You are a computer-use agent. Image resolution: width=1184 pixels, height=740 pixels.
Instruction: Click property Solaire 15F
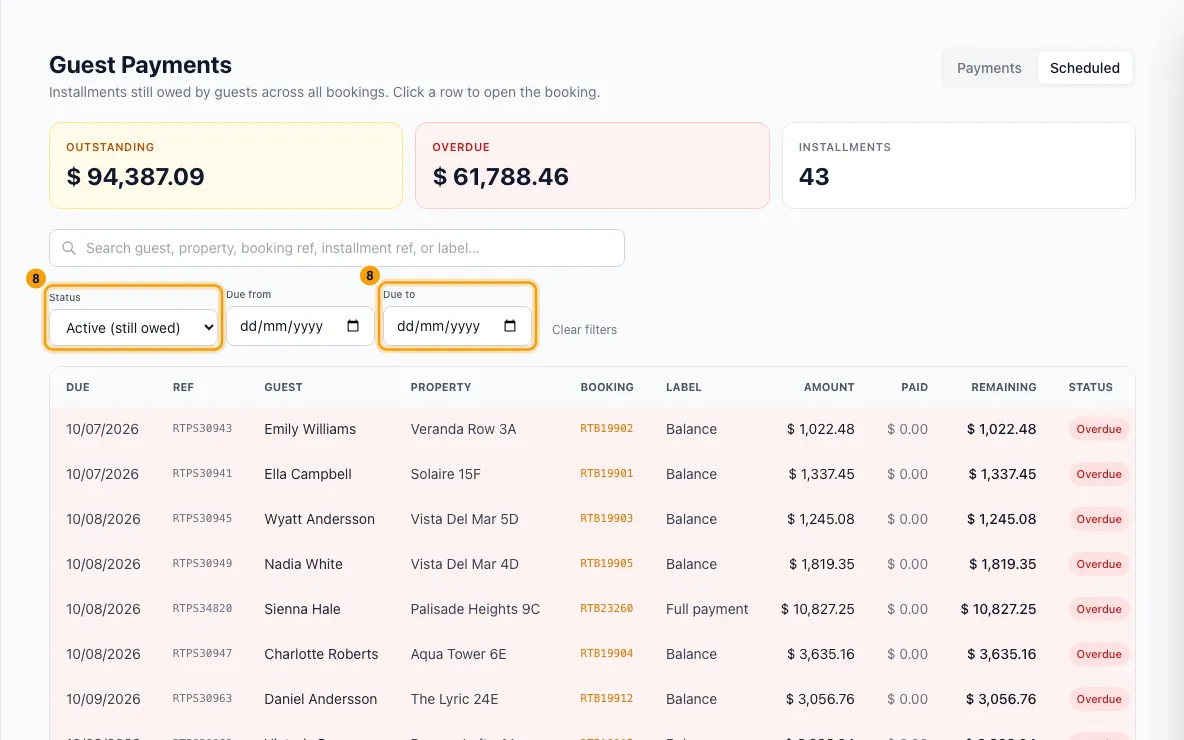pyautogui.click(x=446, y=474)
